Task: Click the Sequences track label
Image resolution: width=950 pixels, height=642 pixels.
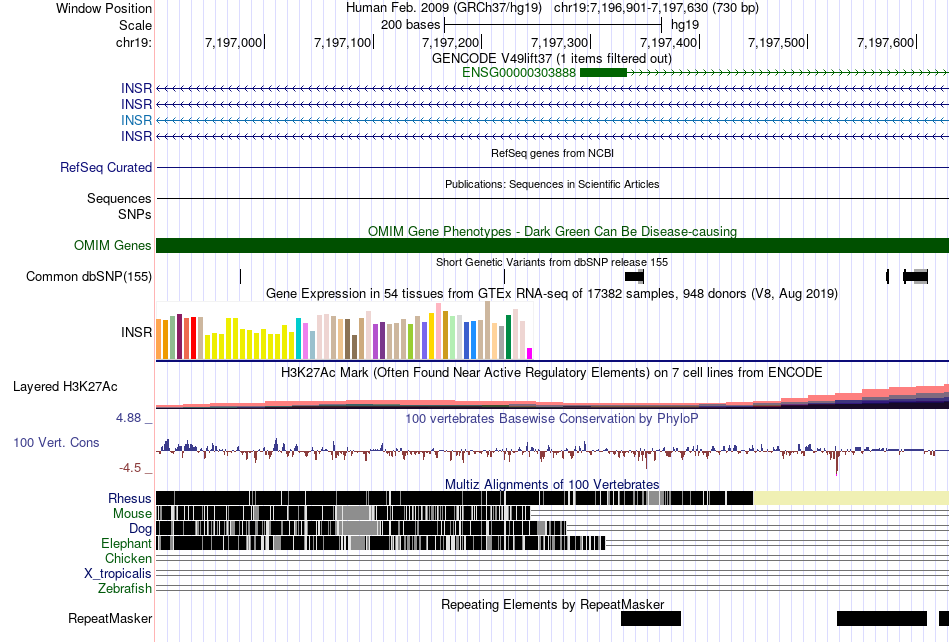Action: [119, 198]
